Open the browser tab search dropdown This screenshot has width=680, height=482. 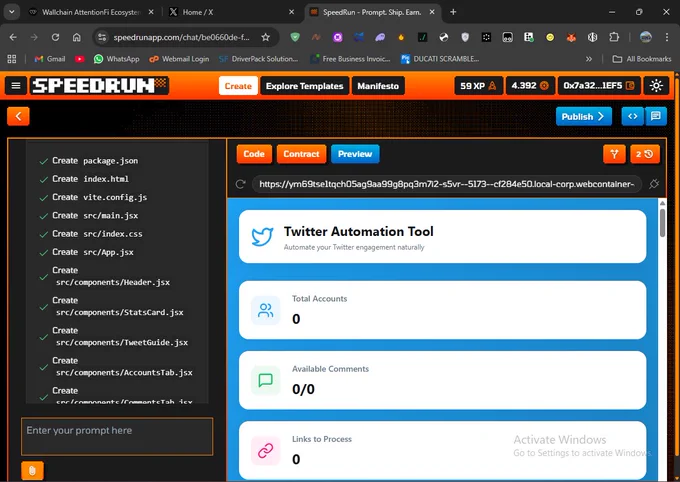[12, 12]
